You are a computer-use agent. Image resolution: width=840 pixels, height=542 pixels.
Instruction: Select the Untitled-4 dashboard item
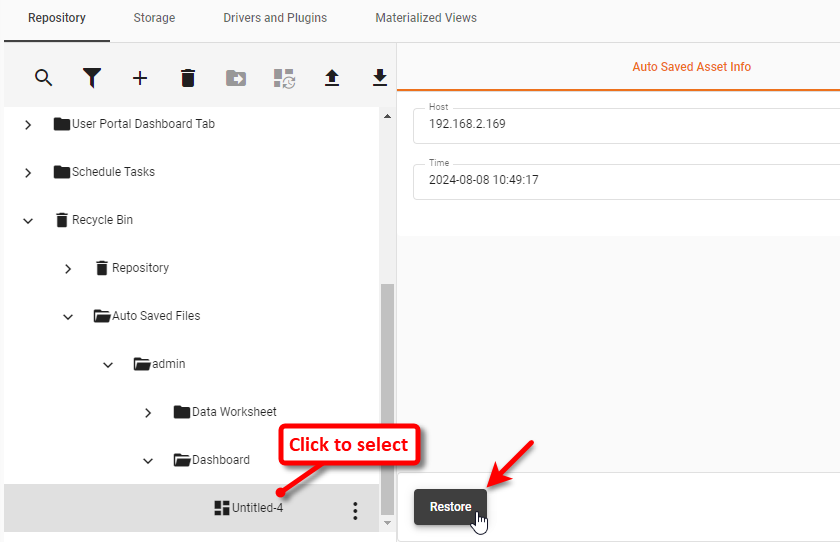coord(257,508)
